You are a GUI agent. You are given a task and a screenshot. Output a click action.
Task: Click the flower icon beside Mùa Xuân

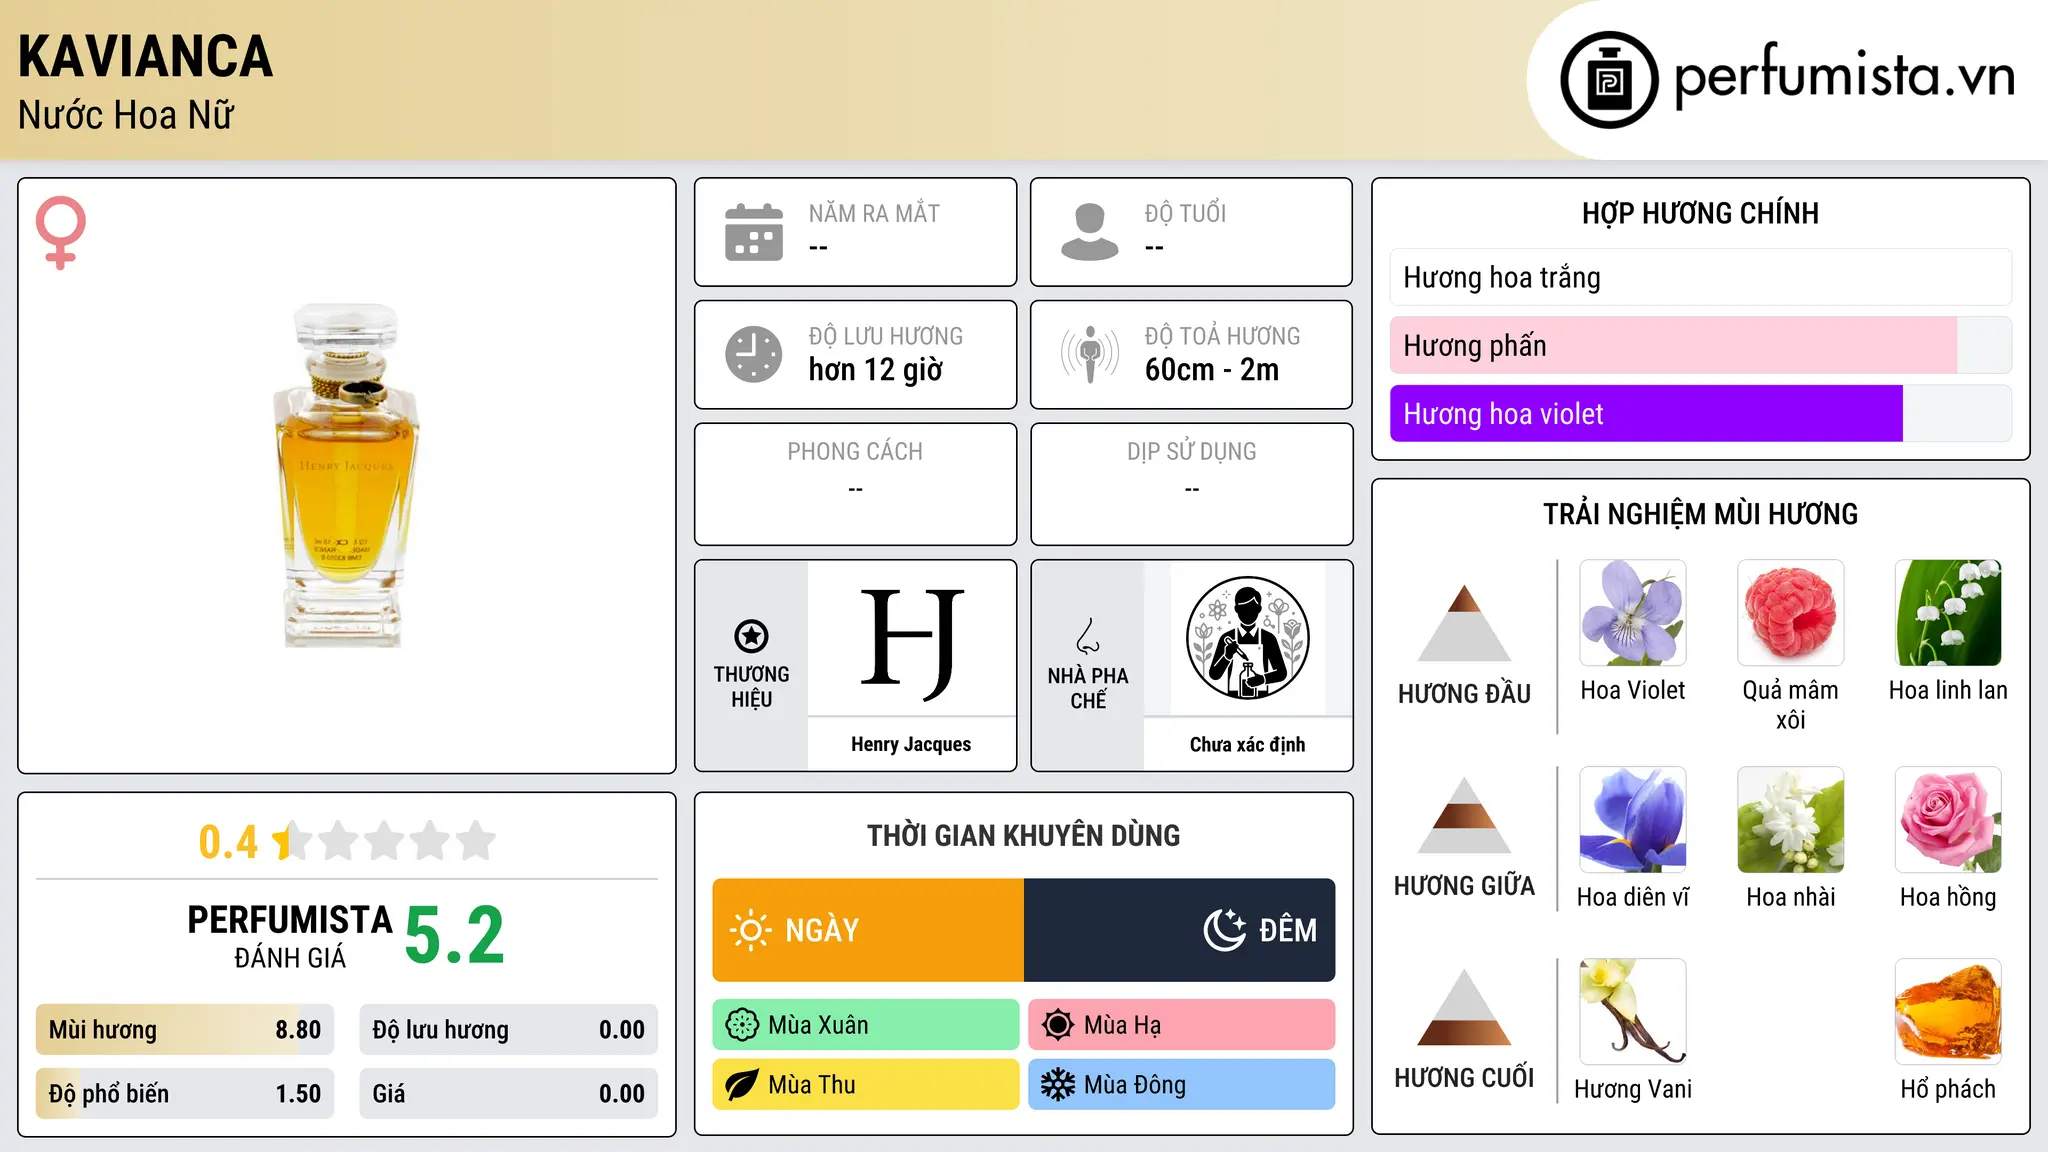tap(742, 1025)
